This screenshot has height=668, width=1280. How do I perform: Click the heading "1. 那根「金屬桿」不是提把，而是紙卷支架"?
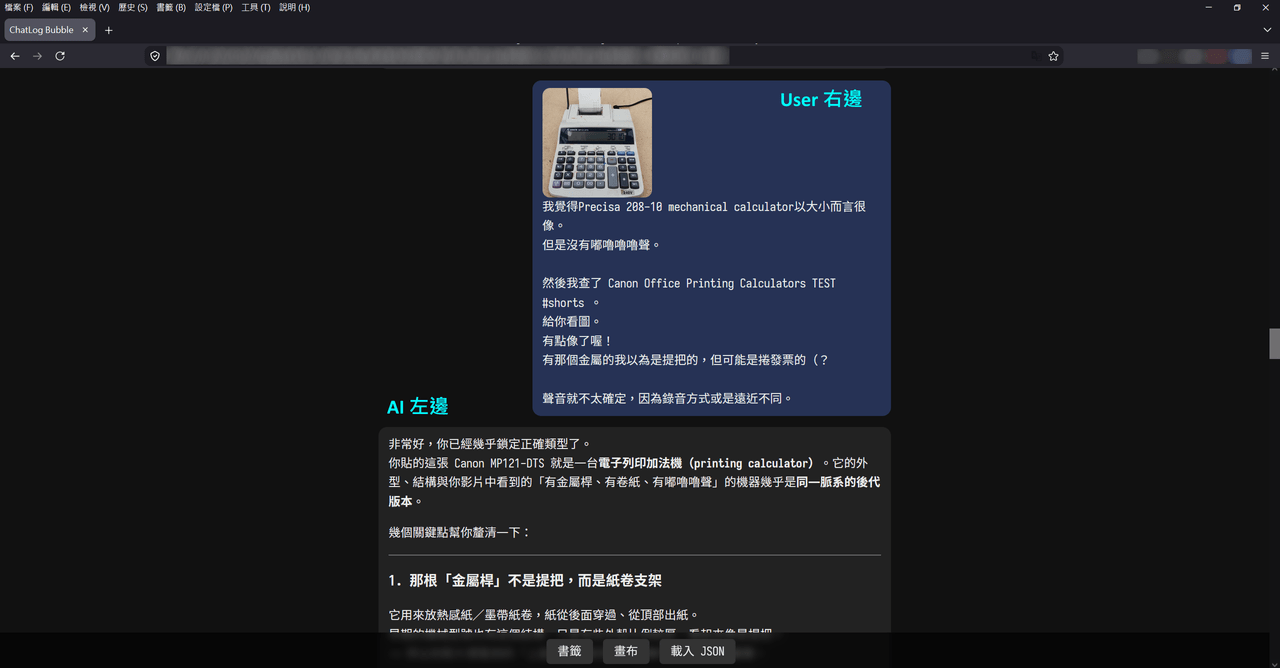point(525,580)
